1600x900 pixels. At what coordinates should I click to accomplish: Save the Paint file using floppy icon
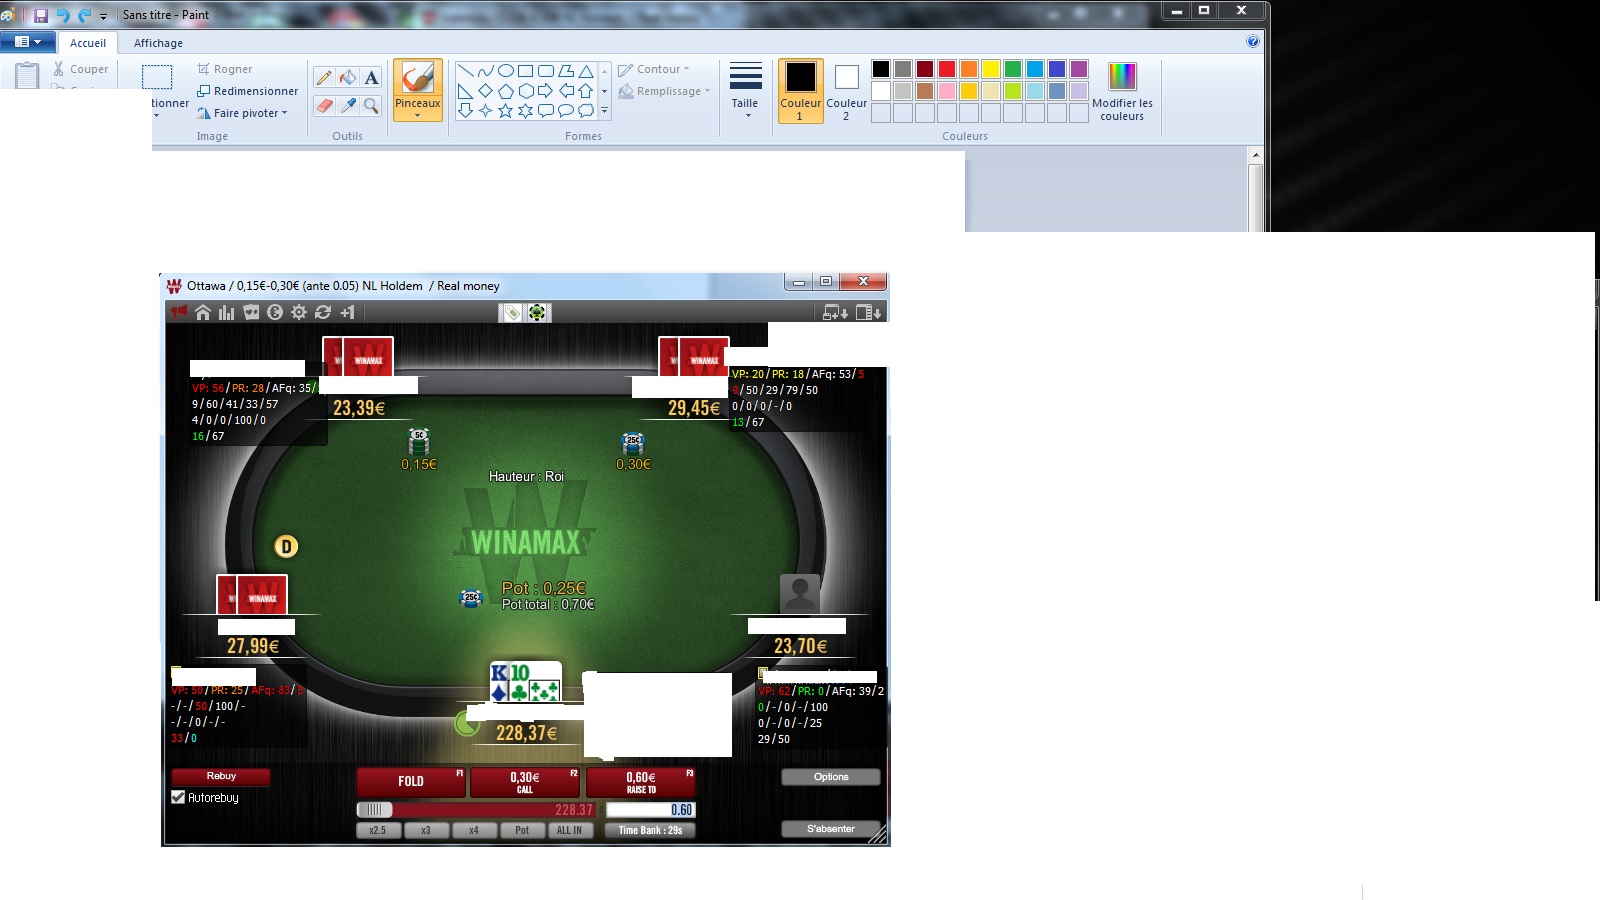41,15
